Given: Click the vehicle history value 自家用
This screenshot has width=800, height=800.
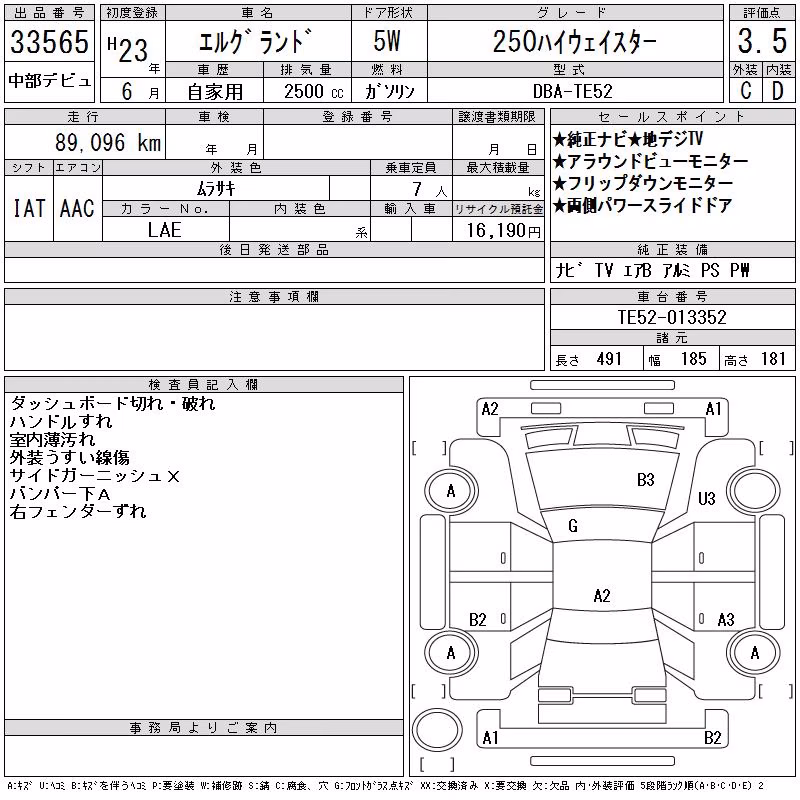Looking at the screenshot, I should [x=215, y=92].
